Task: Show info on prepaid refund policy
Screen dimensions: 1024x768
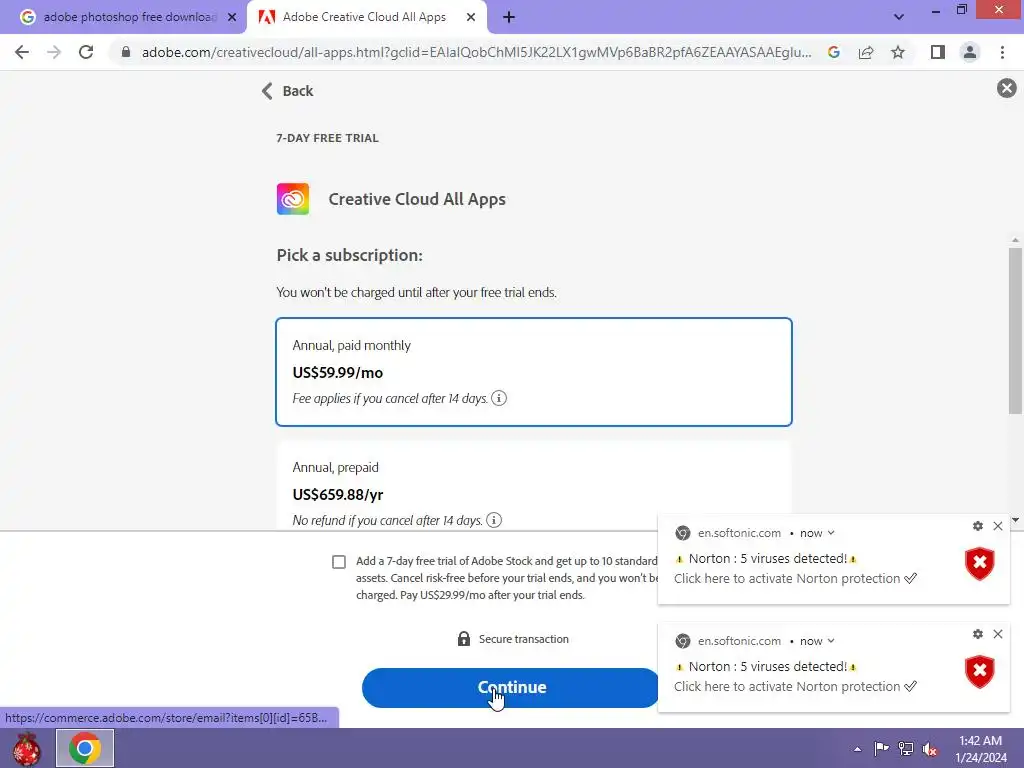Action: click(494, 520)
